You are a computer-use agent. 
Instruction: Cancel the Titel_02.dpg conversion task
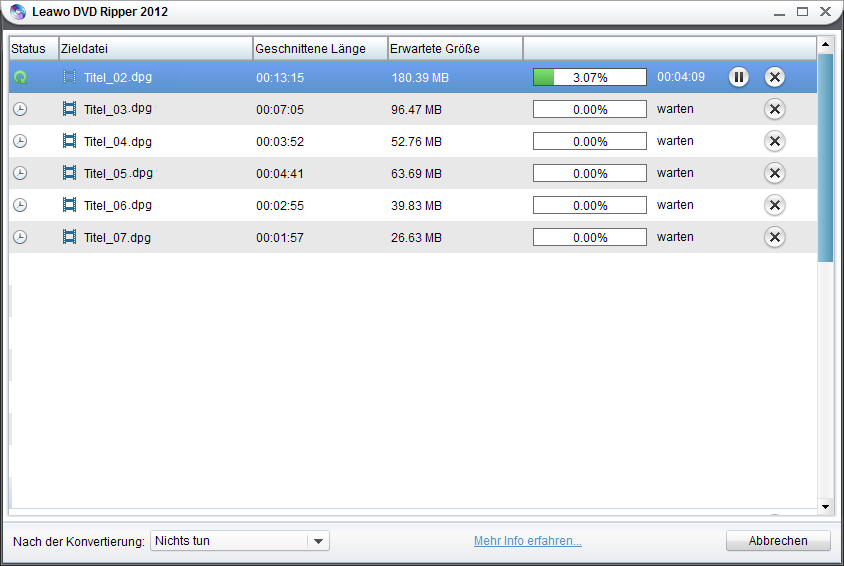coord(775,77)
